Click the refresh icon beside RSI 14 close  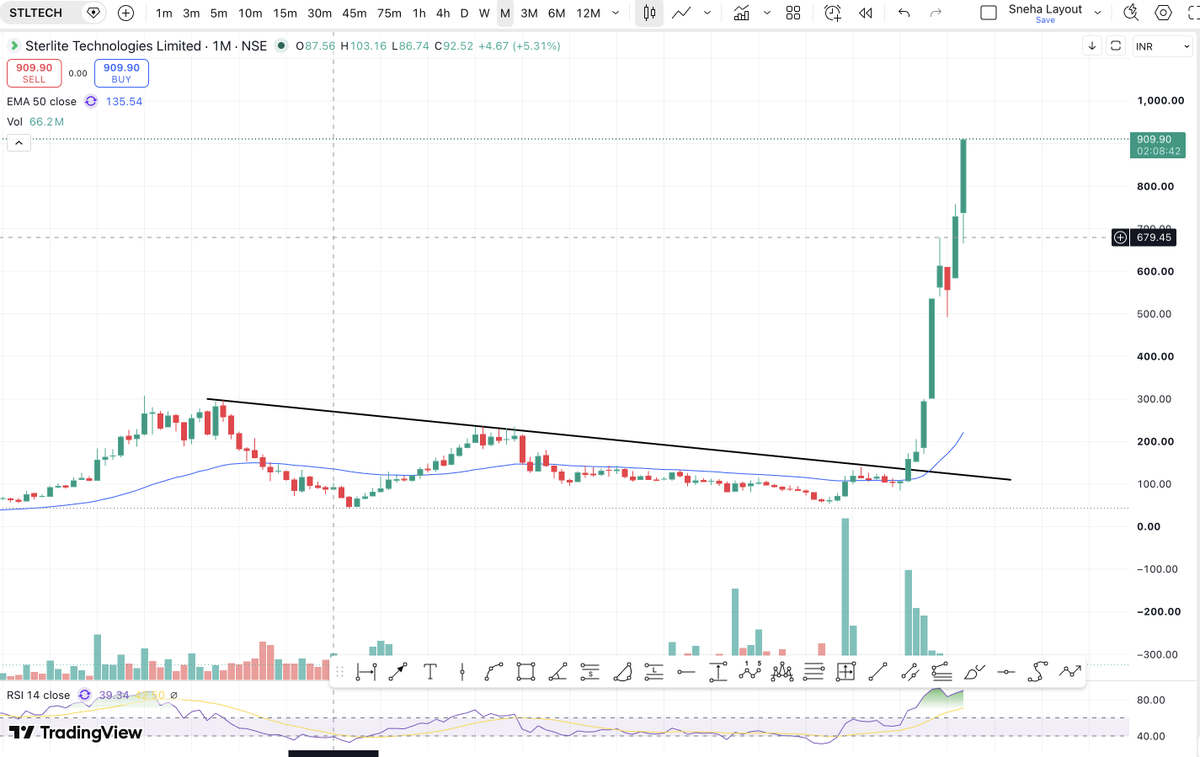[x=84, y=695]
